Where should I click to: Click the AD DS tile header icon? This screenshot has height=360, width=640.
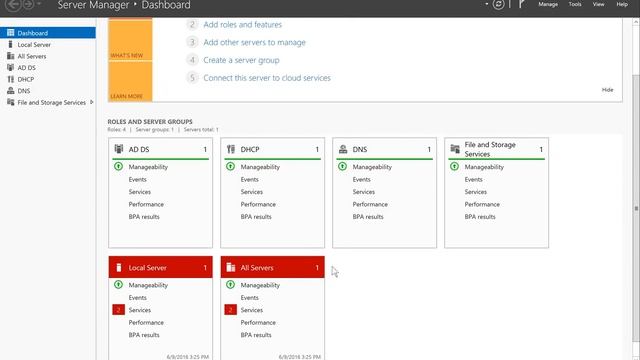click(119, 149)
